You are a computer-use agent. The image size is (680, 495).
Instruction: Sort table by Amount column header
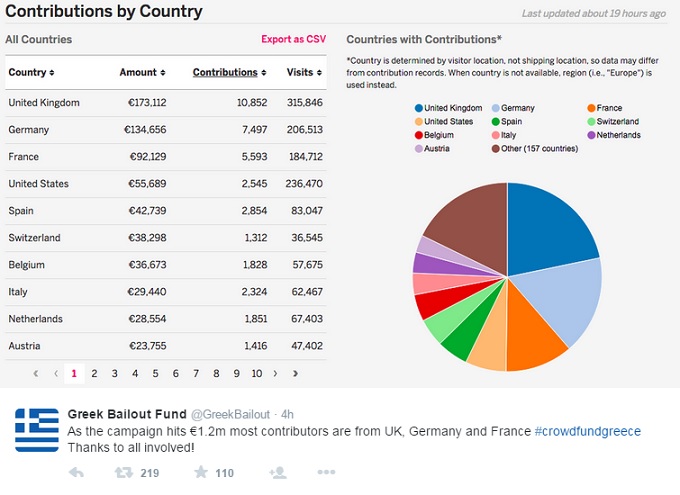[x=142, y=72]
